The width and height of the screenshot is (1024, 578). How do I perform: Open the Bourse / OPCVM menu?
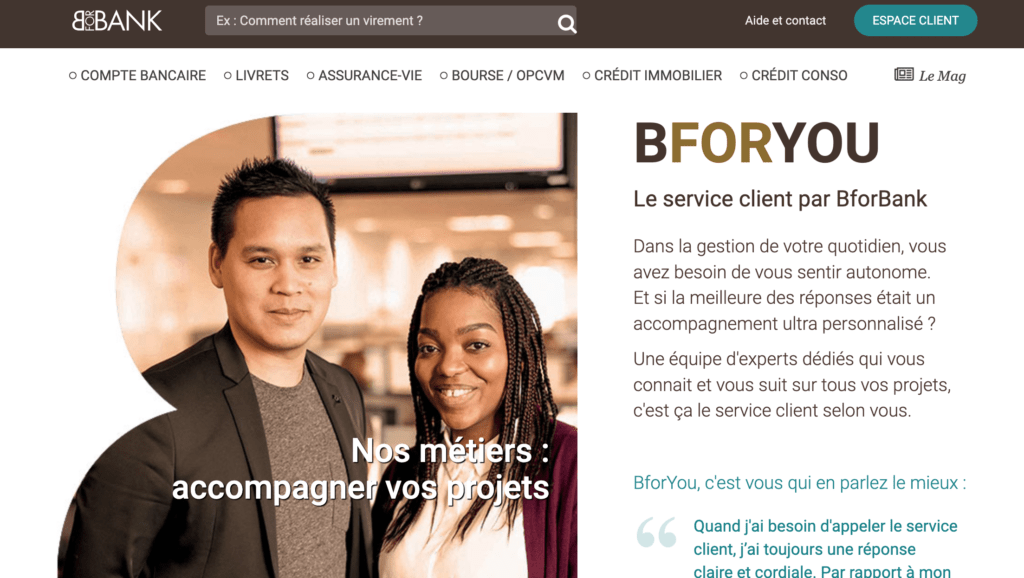(x=507, y=76)
